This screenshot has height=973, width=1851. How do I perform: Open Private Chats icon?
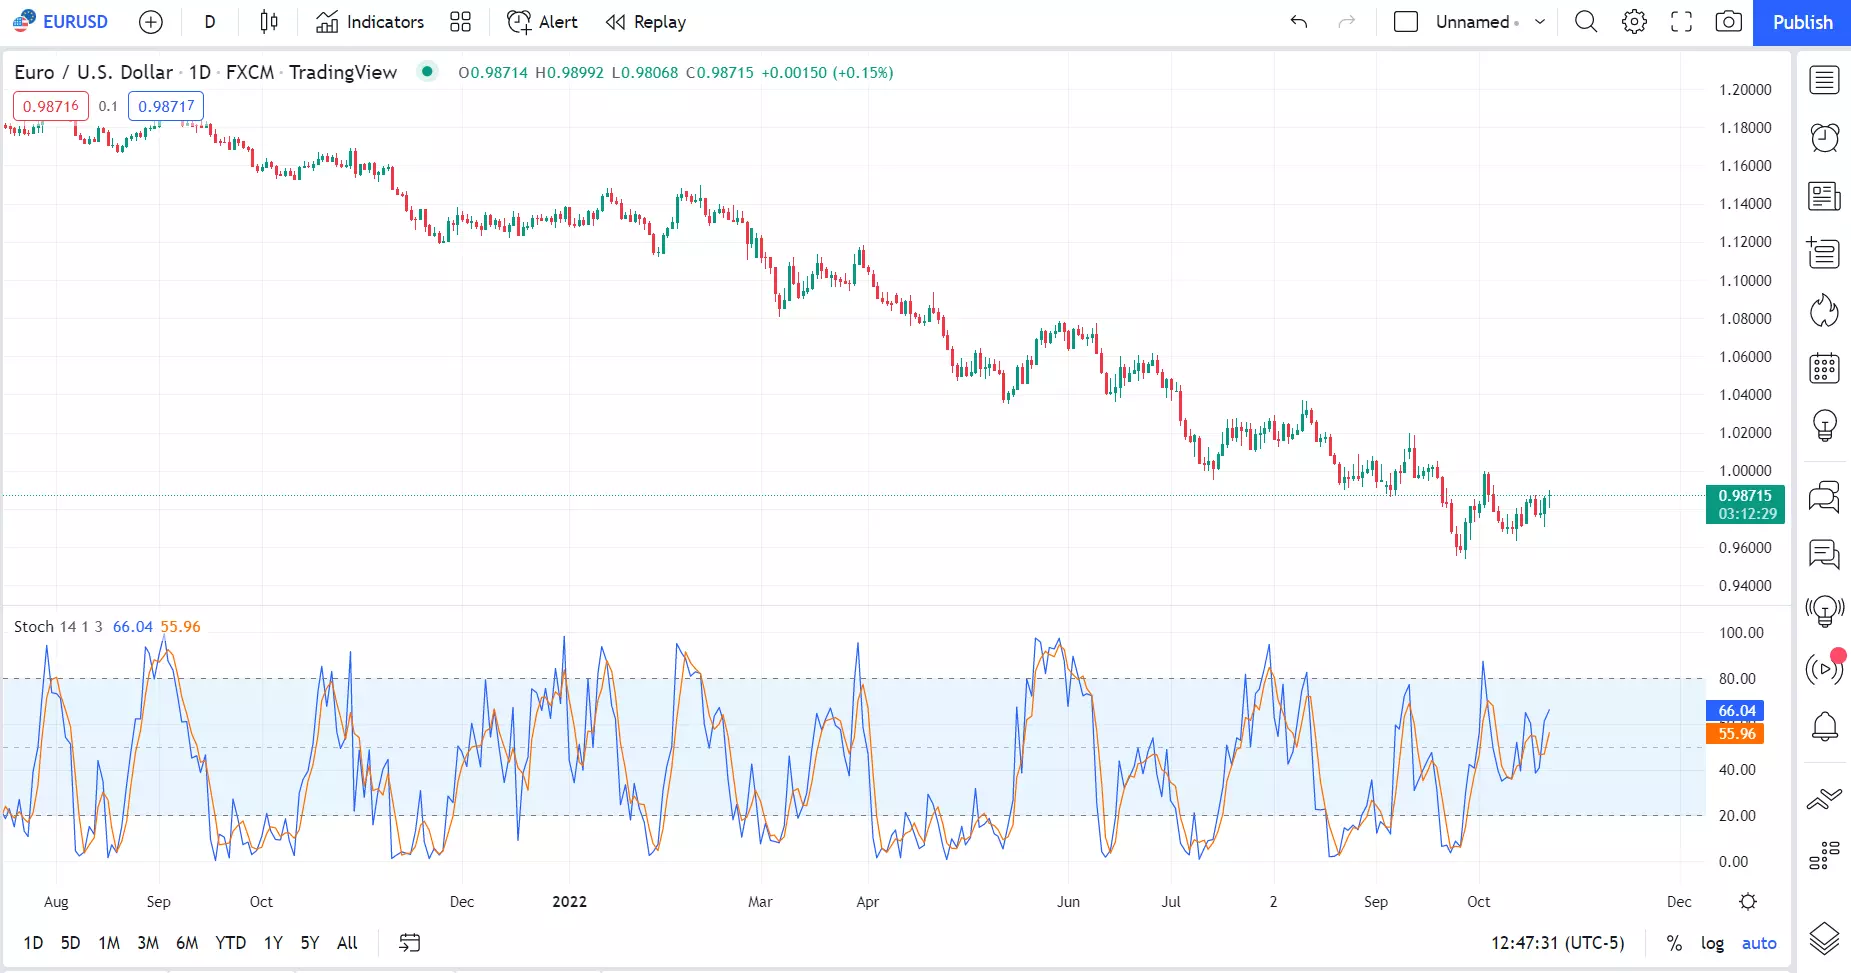[x=1824, y=553]
